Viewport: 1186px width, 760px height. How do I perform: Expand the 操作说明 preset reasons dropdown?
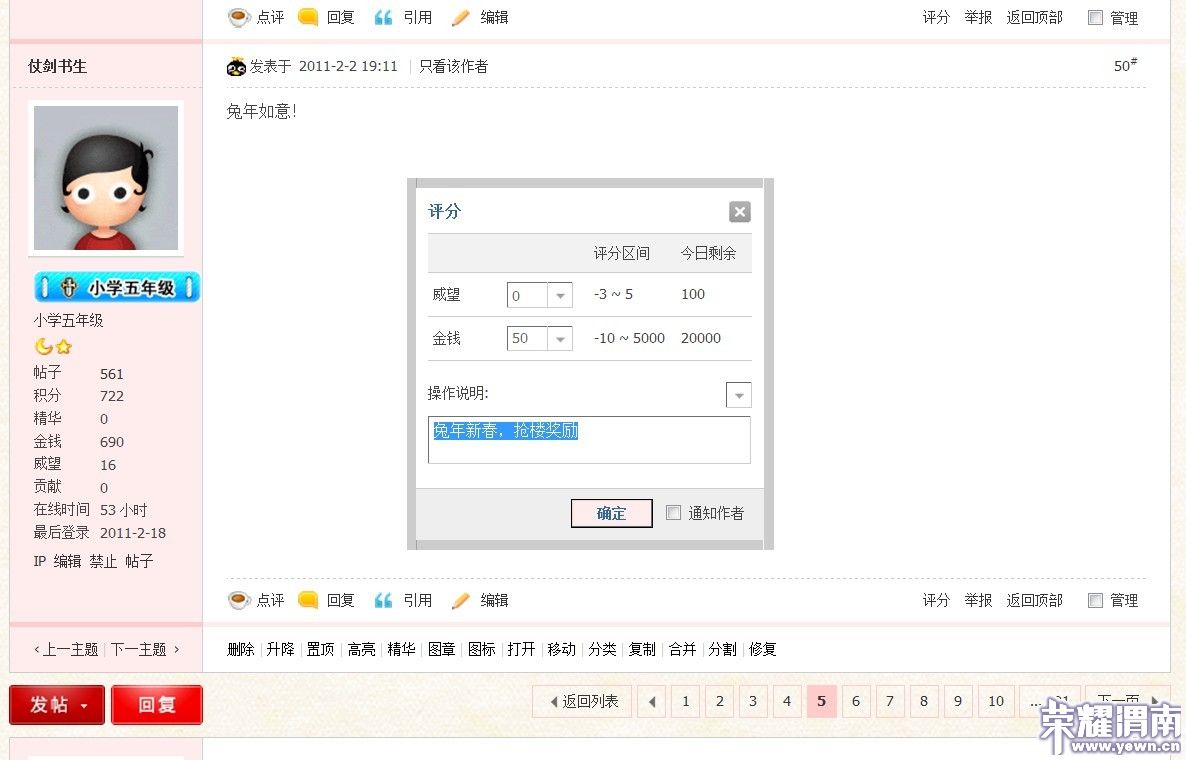[x=739, y=395]
